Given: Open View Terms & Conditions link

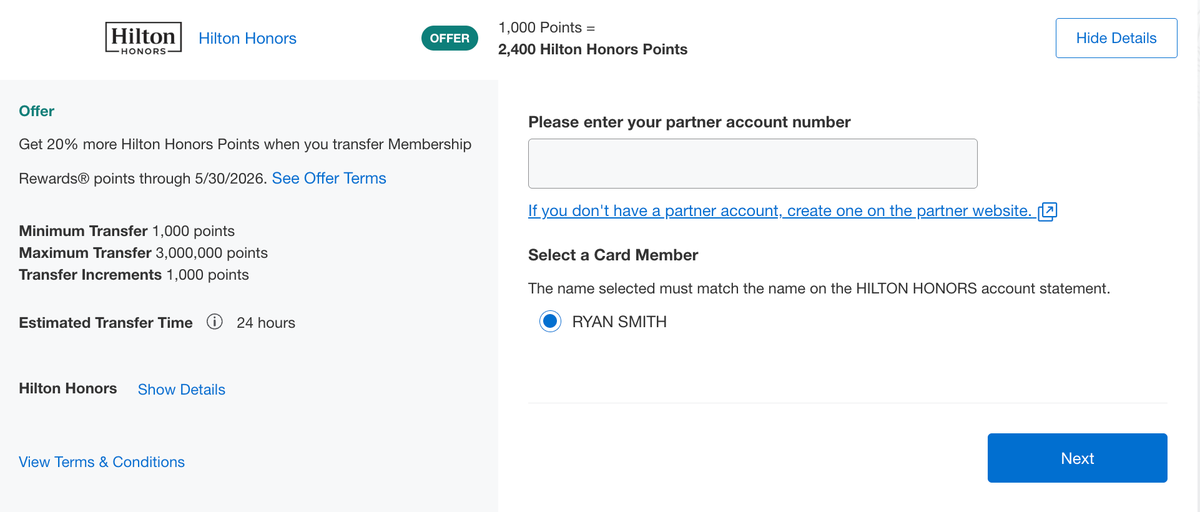Looking at the screenshot, I should (x=102, y=462).
